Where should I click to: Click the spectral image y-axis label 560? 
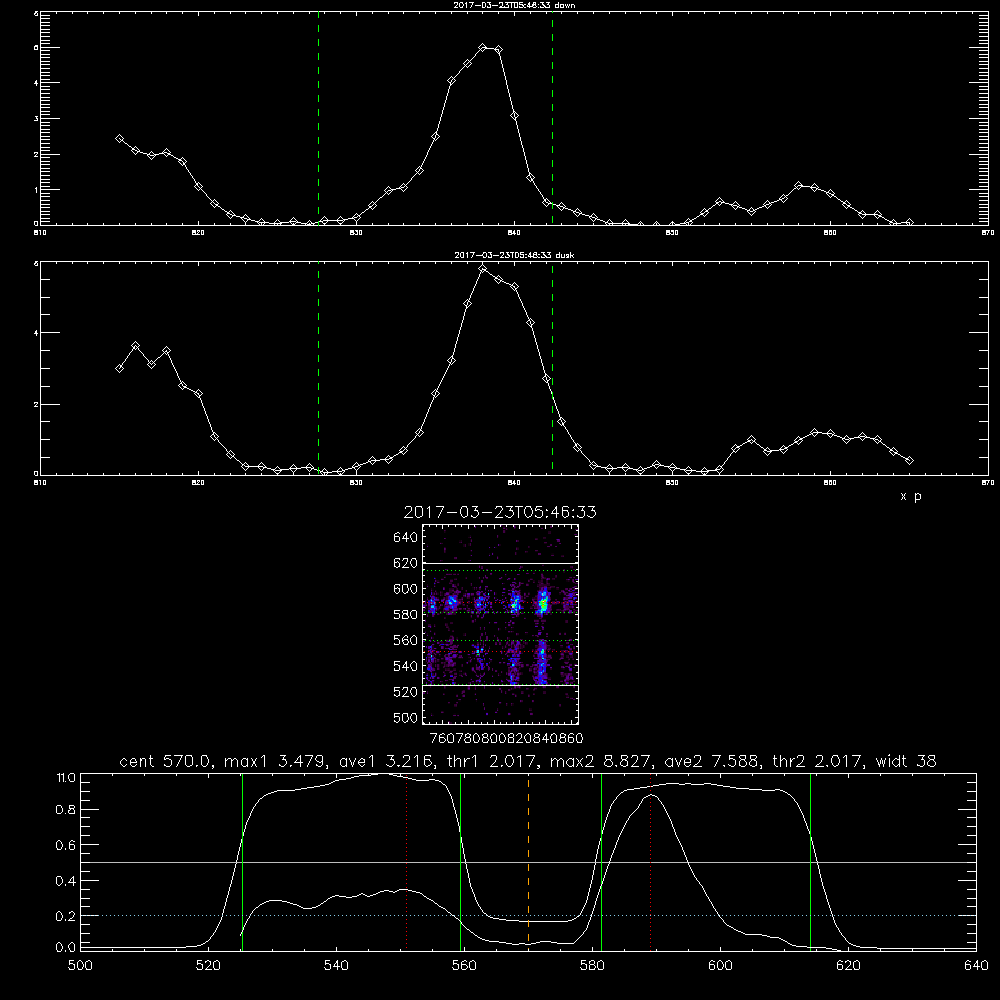(x=406, y=640)
